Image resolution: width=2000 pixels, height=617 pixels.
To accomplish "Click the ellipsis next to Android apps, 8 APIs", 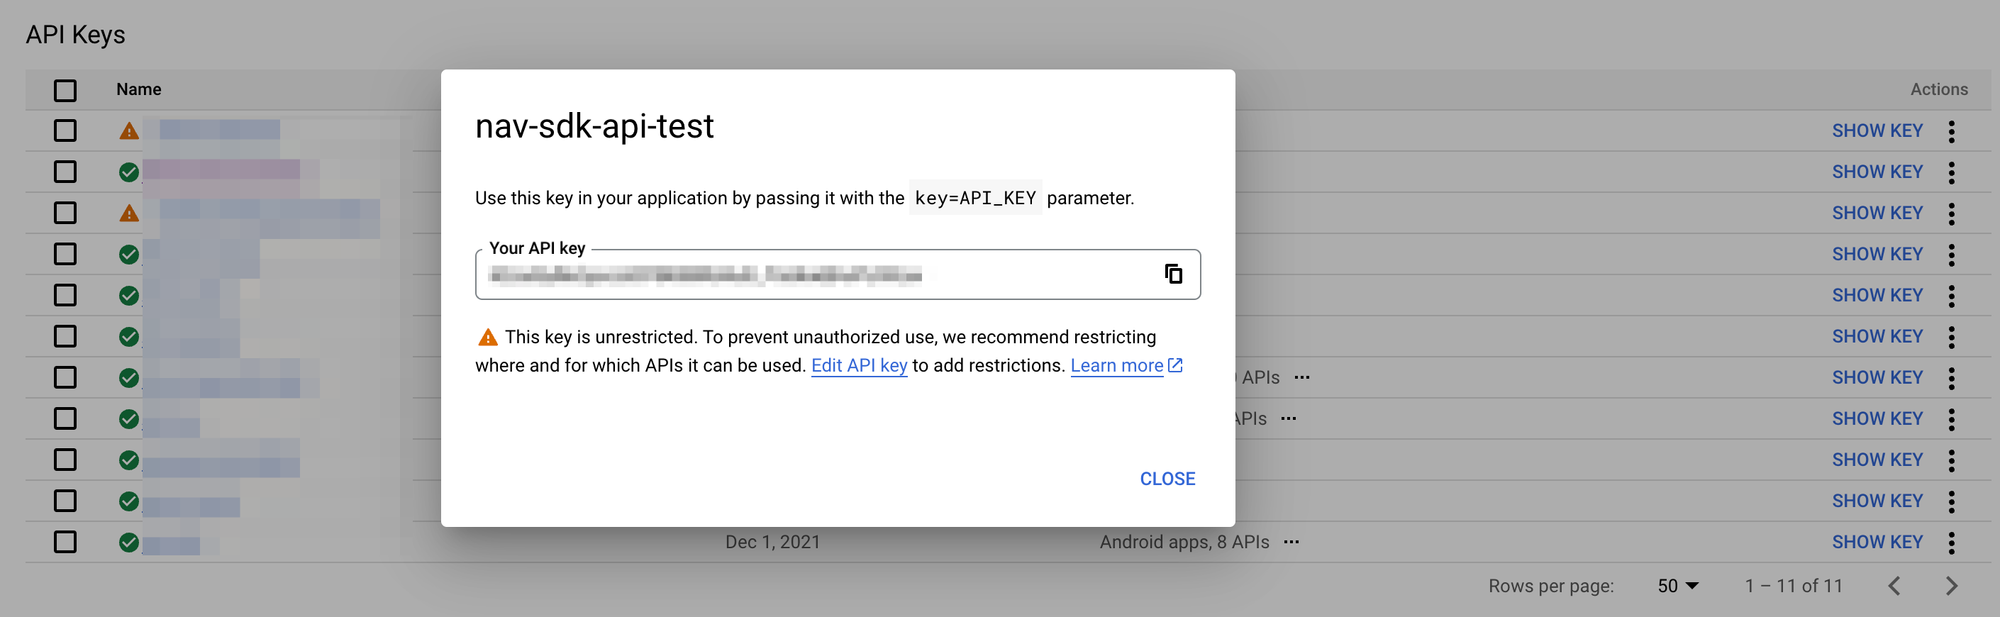I will (x=1291, y=542).
